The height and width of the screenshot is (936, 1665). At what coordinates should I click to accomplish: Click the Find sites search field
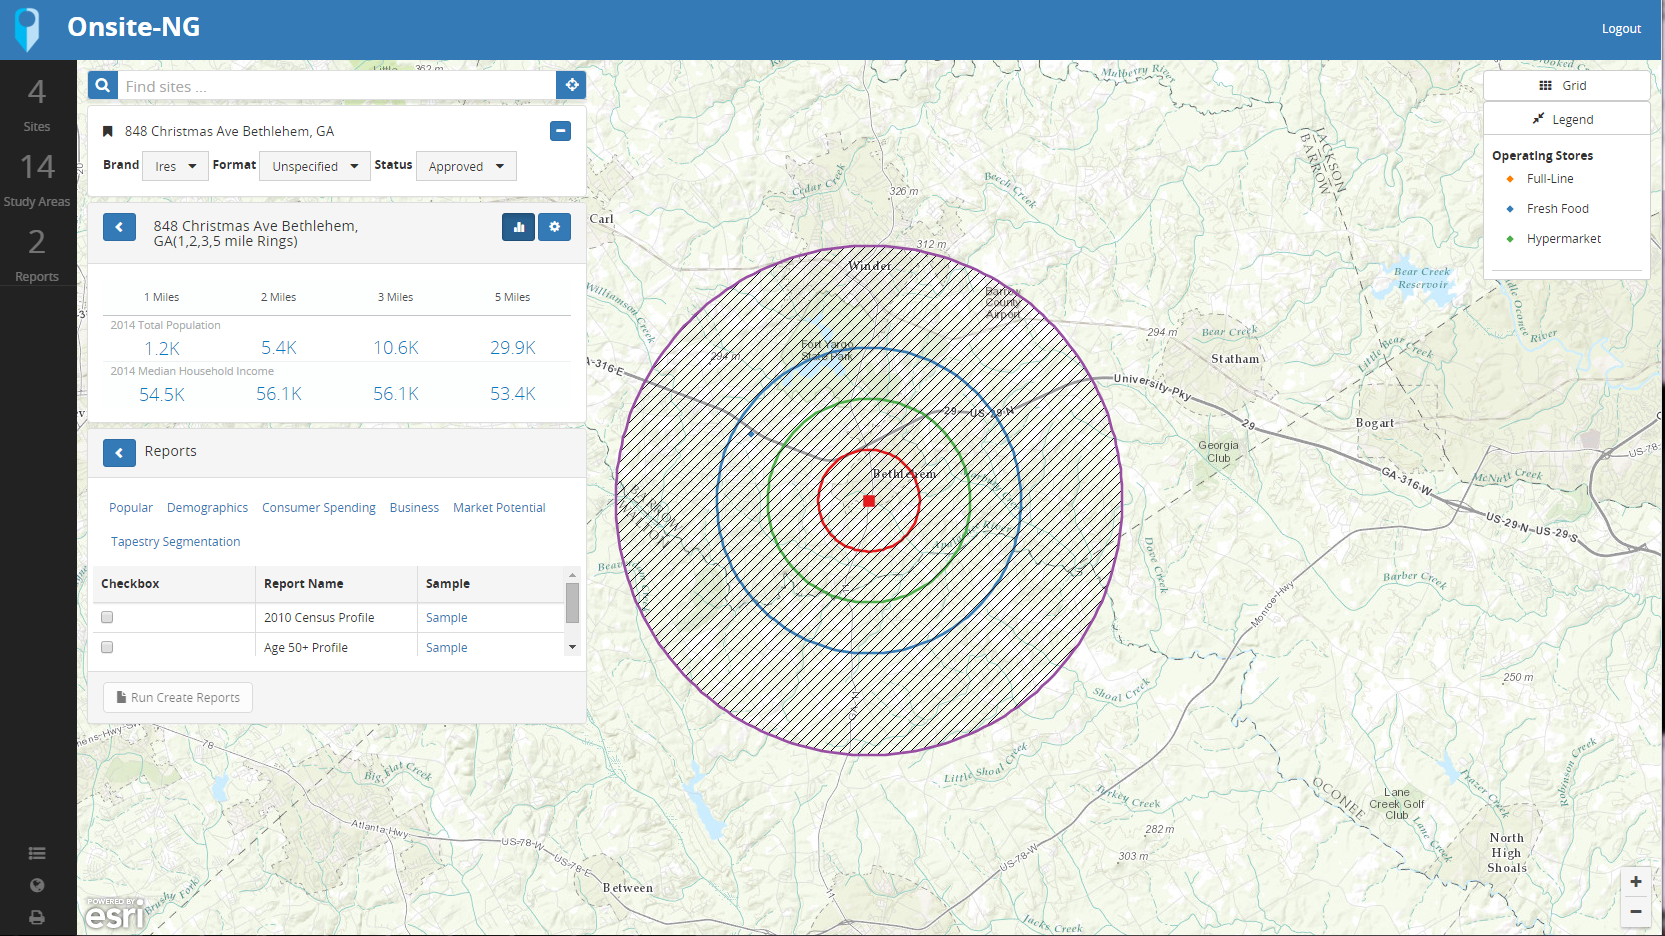(337, 86)
